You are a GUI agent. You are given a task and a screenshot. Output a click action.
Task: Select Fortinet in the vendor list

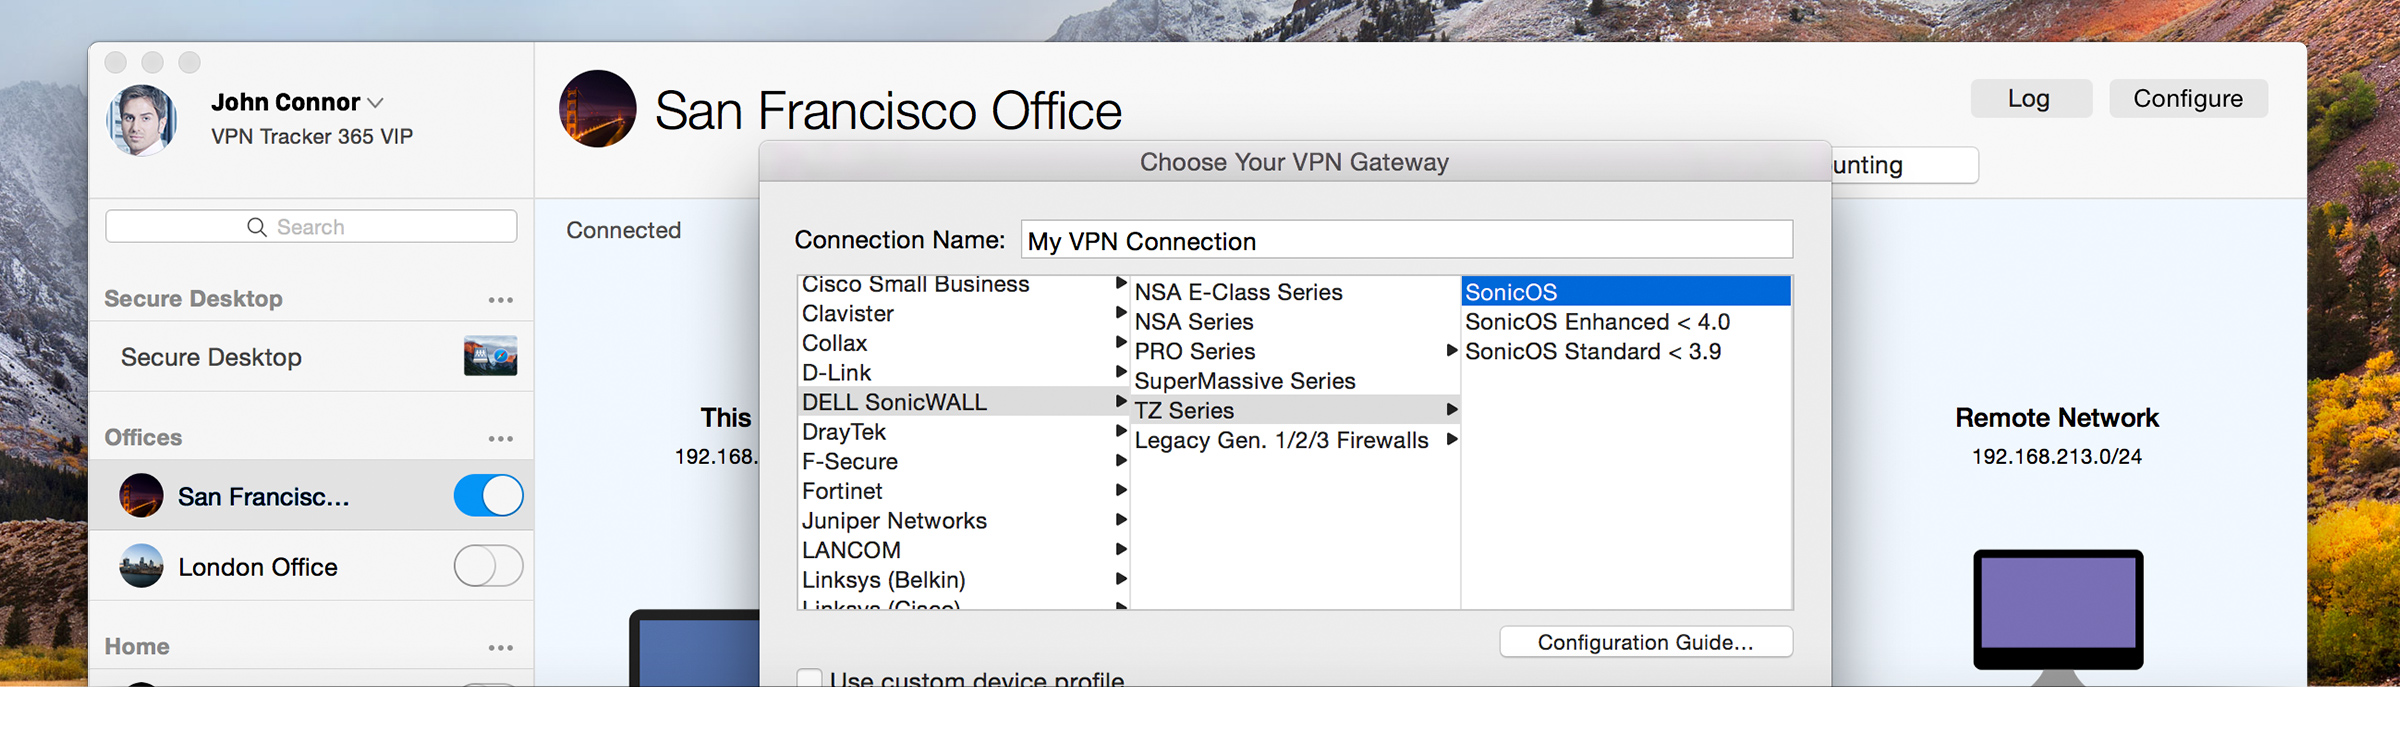tap(842, 491)
